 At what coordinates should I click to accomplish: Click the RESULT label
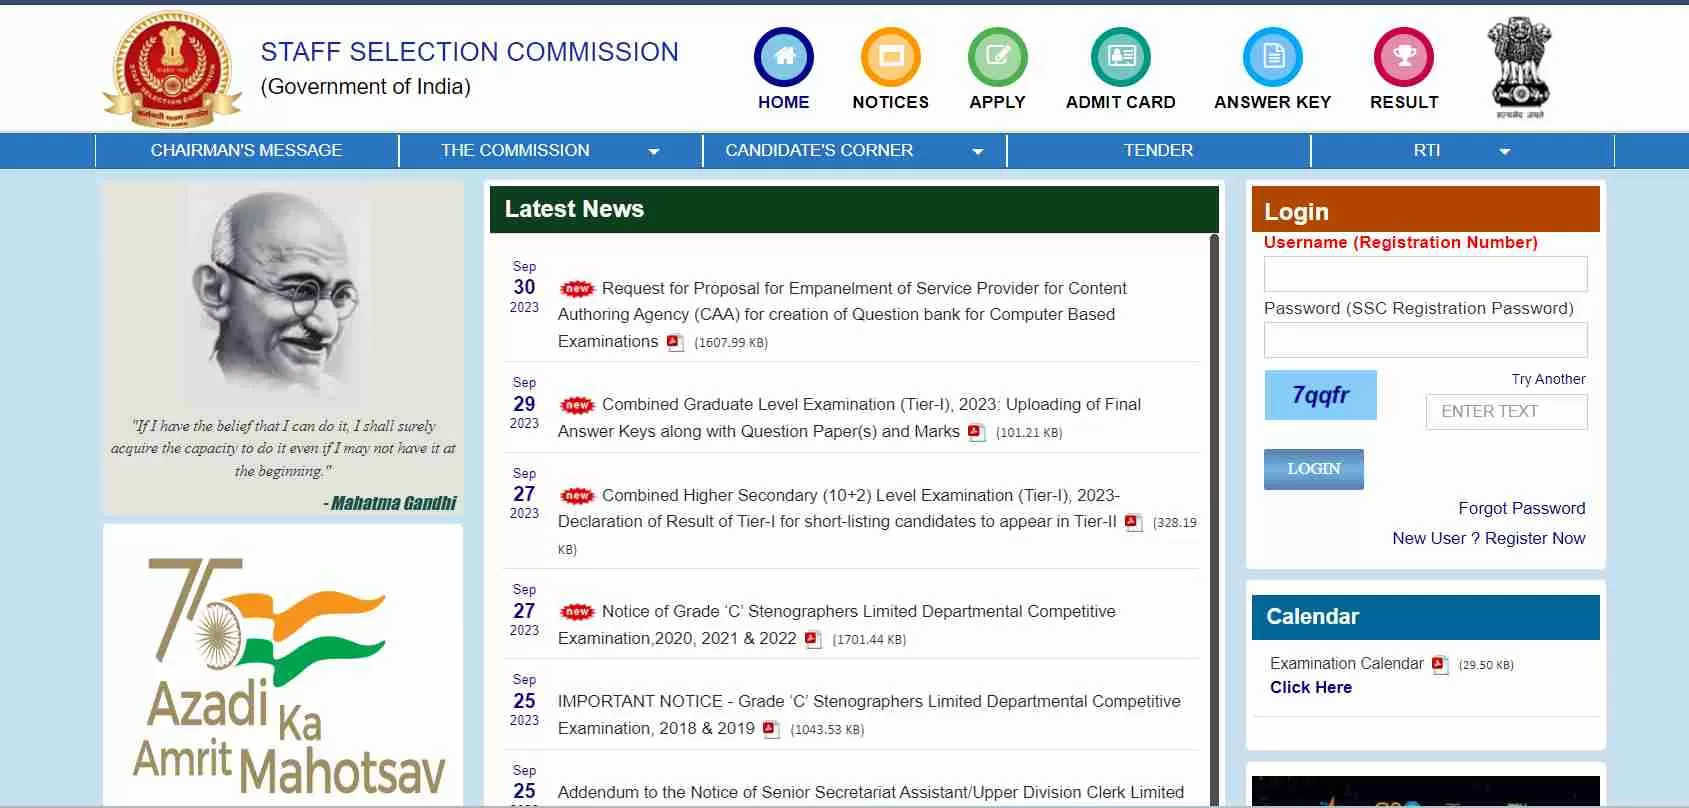pyautogui.click(x=1404, y=102)
